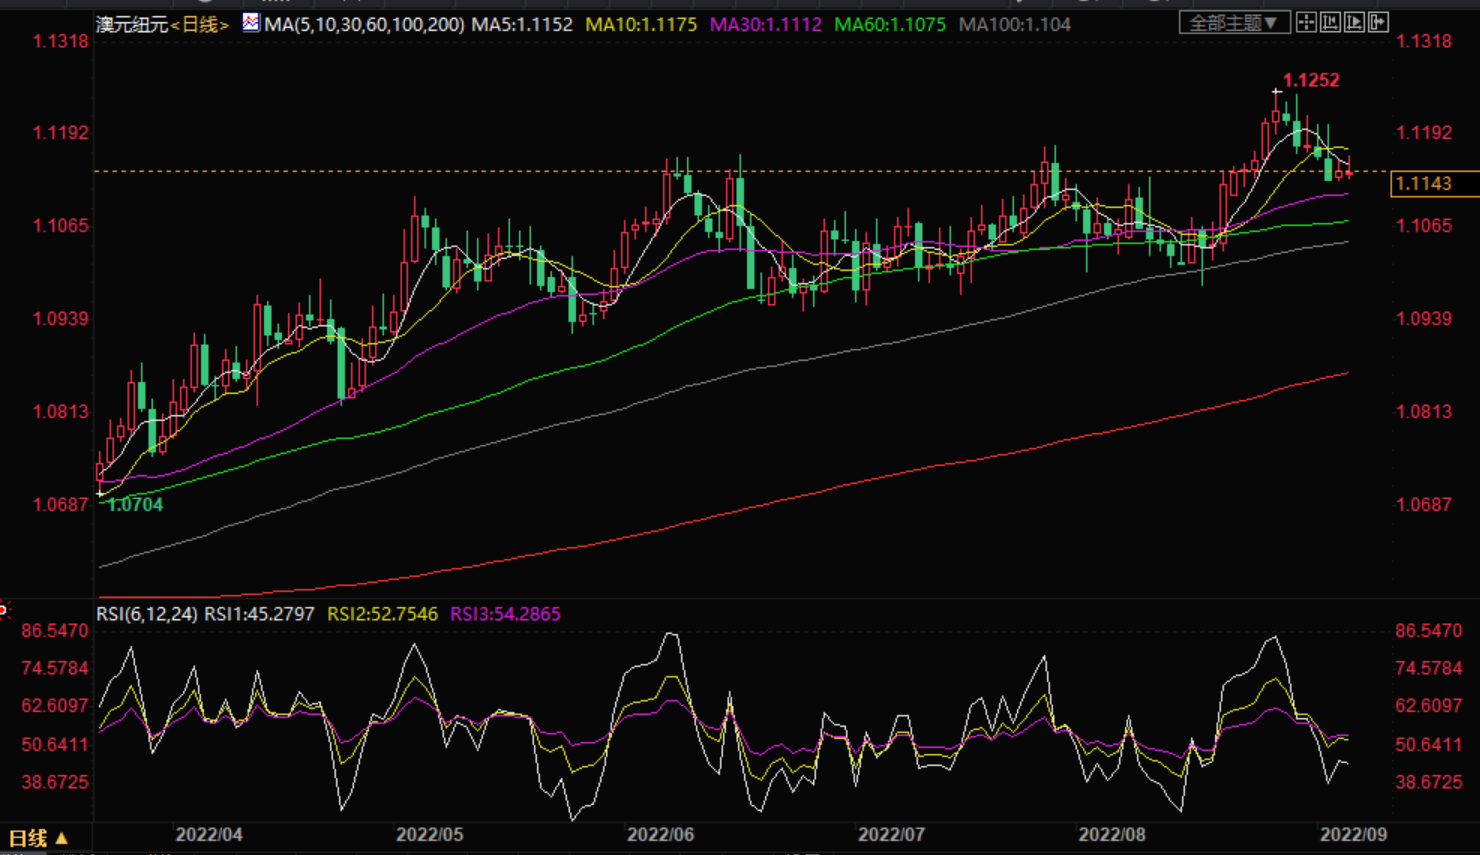Click the 澳元纽元 symbol name
This screenshot has height=855, width=1480.
click(x=132, y=24)
